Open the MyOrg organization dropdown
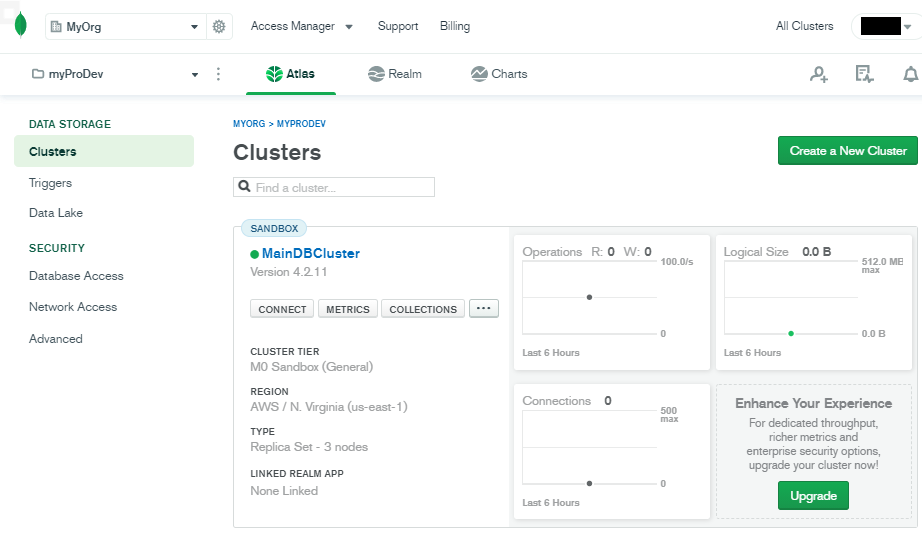 [125, 26]
